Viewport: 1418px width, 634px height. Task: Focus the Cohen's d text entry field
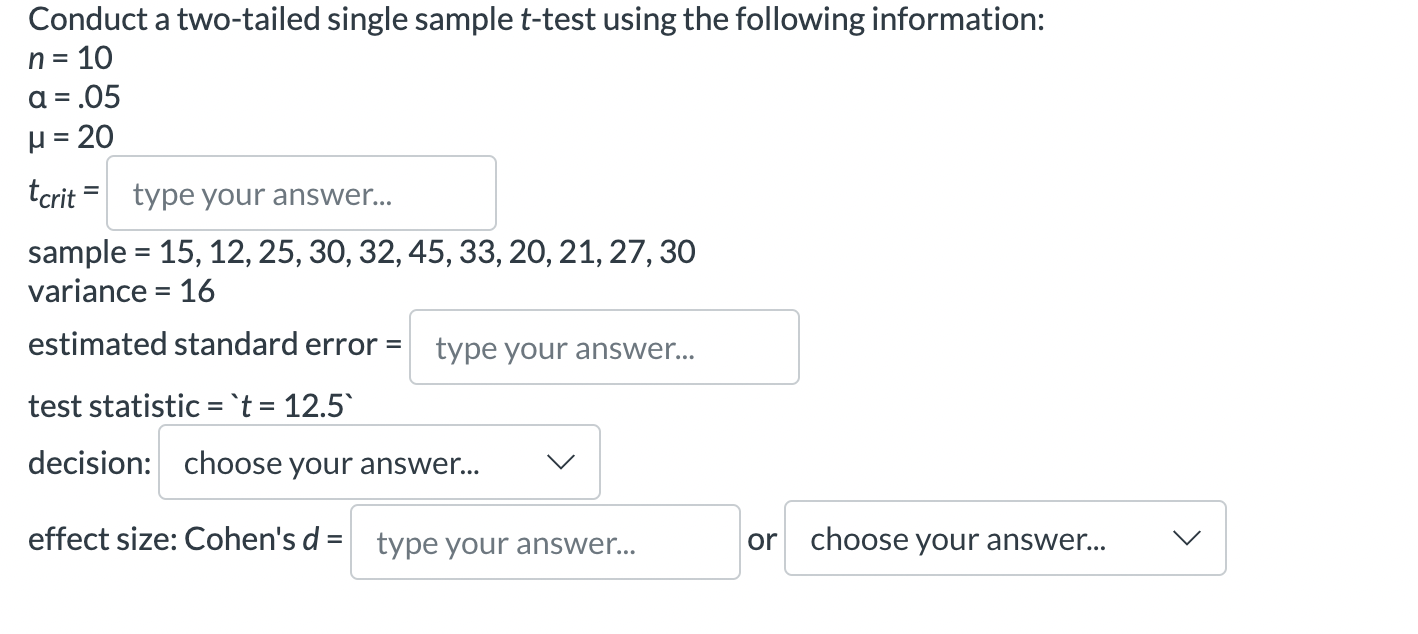544,541
